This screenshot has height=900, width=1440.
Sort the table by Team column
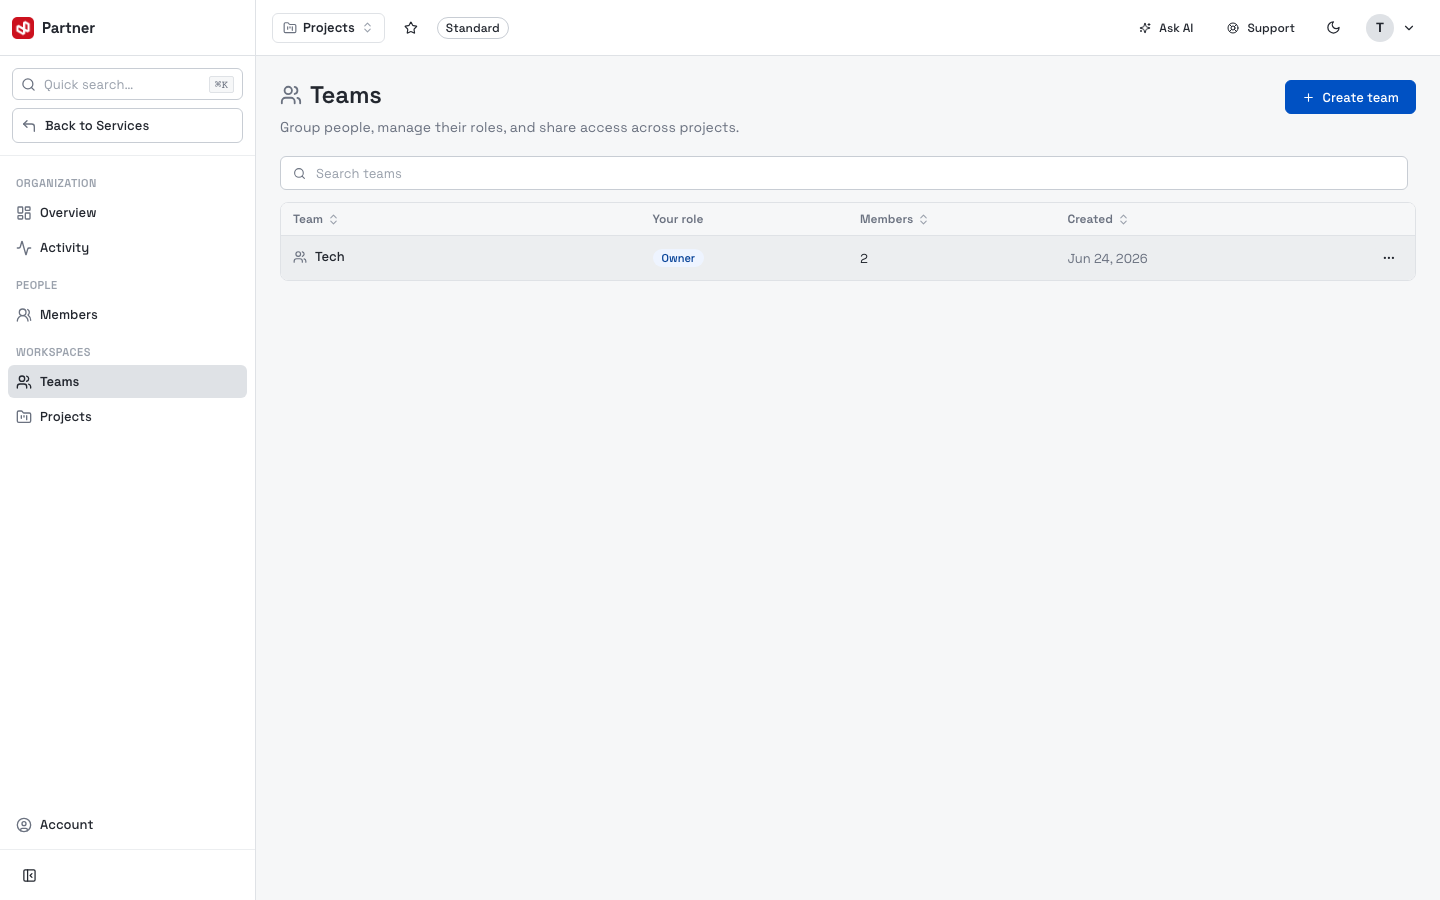point(315,219)
